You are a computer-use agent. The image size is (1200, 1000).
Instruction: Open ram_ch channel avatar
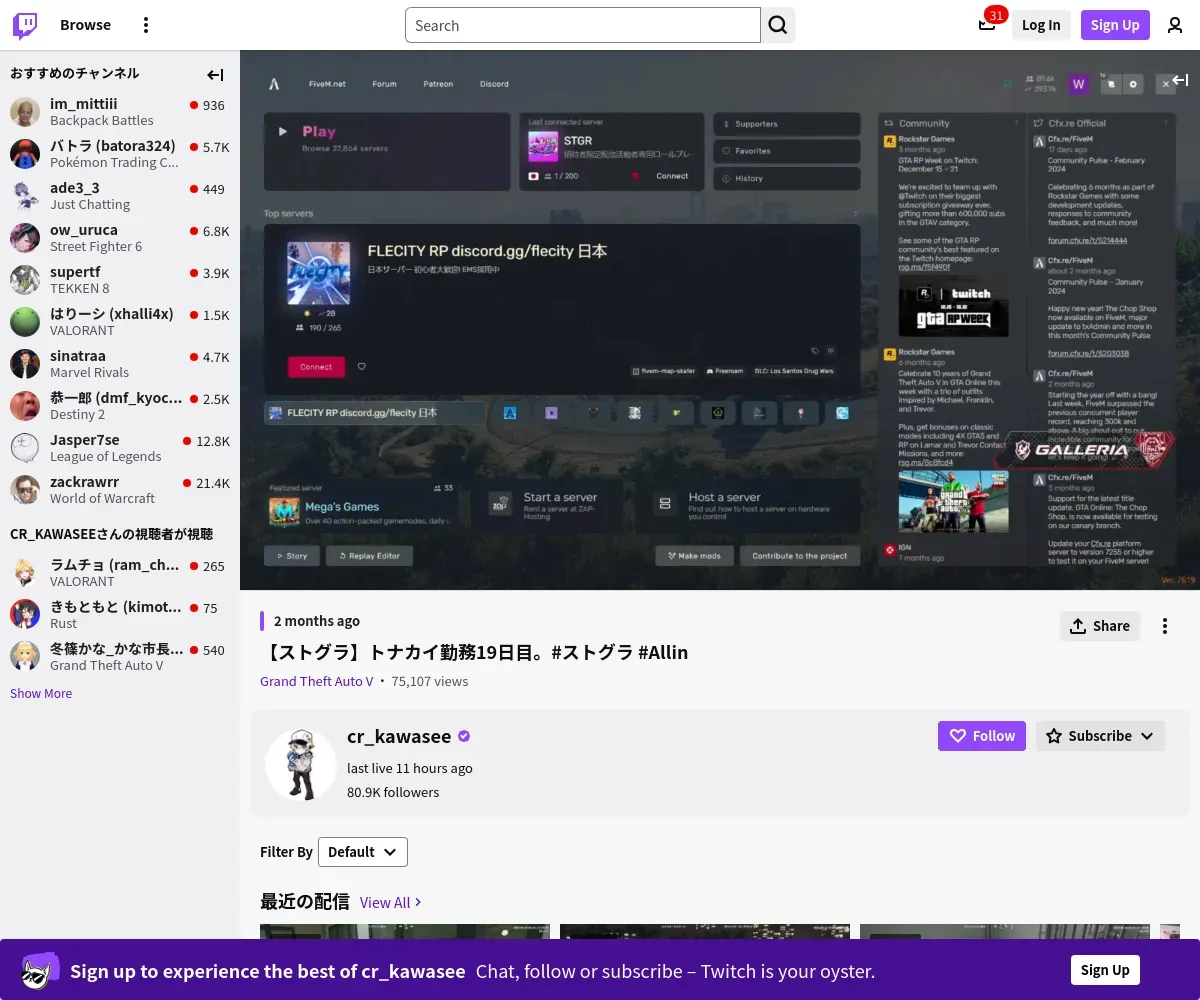25,573
